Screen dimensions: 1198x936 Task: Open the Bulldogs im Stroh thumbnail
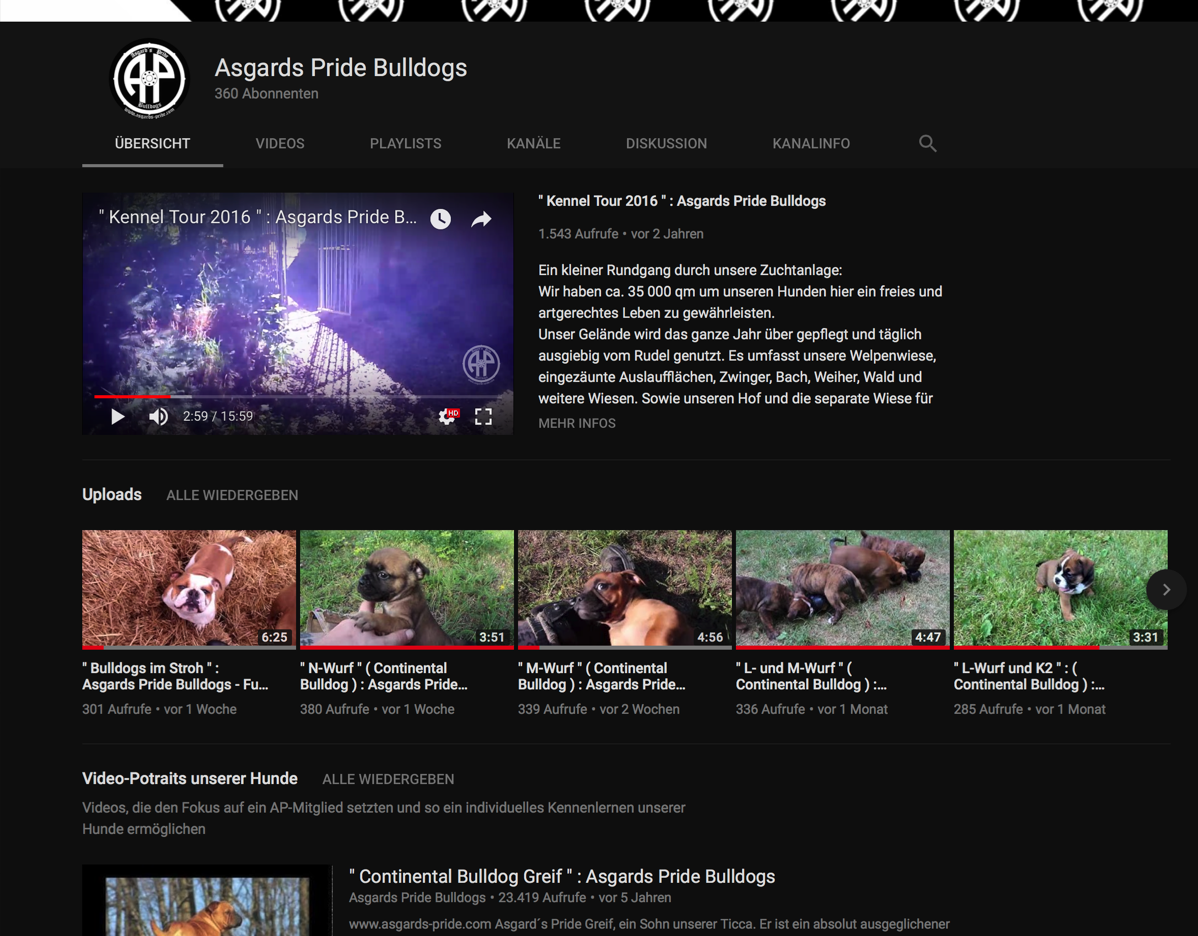point(189,589)
